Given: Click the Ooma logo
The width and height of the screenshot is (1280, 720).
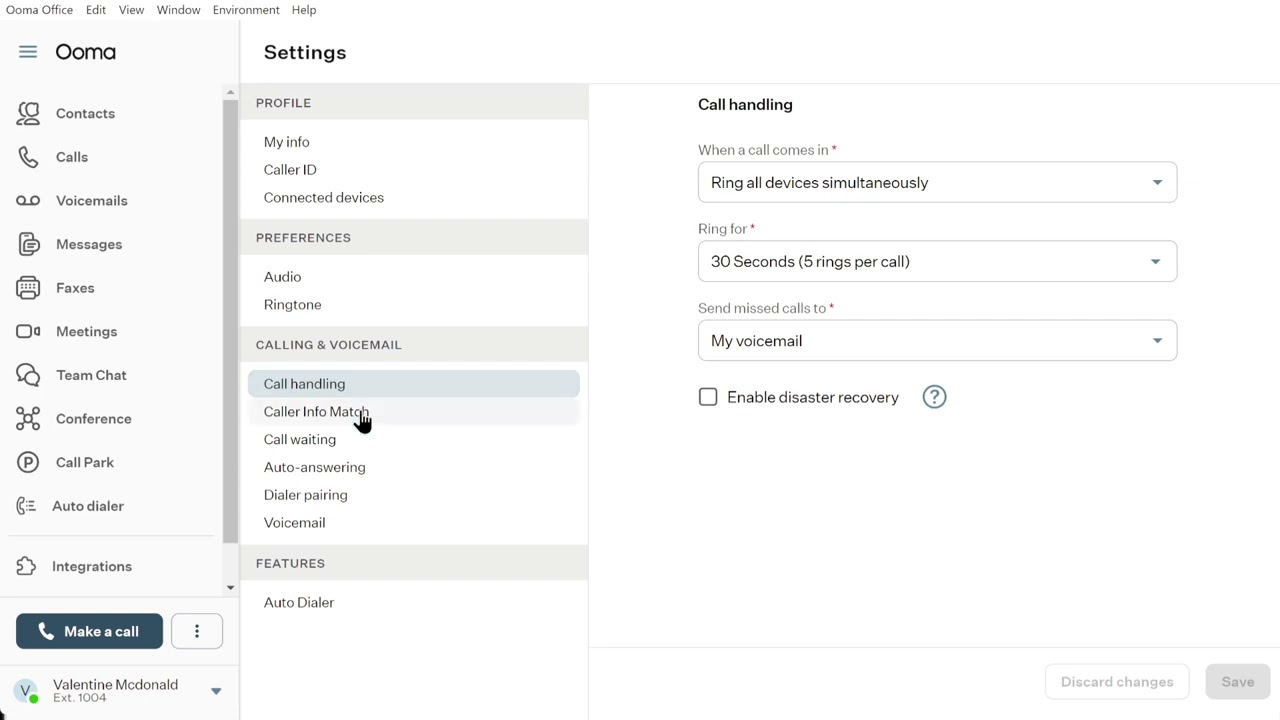Looking at the screenshot, I should pyautogui.click(x=86, y=52).
